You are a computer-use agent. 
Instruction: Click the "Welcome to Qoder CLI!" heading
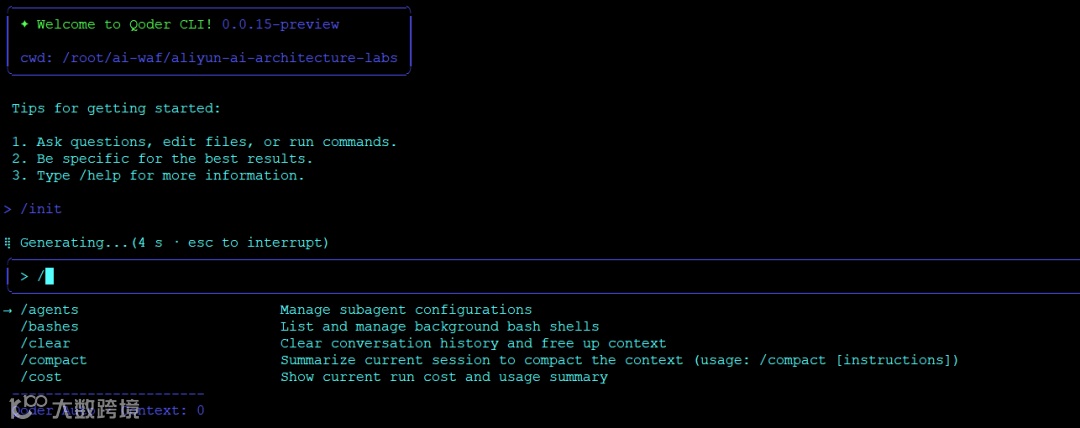pyautogui.click(x=125, y=25)
